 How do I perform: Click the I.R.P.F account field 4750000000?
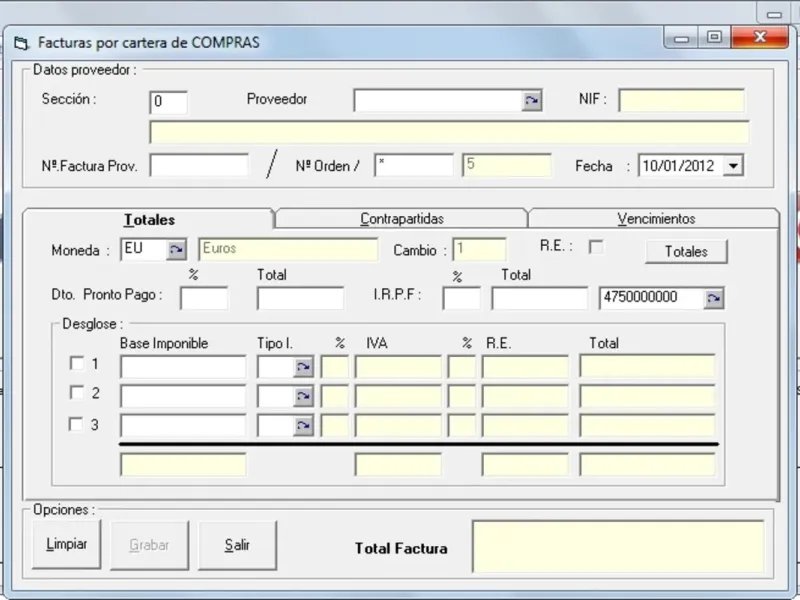(x=652, y=298)
